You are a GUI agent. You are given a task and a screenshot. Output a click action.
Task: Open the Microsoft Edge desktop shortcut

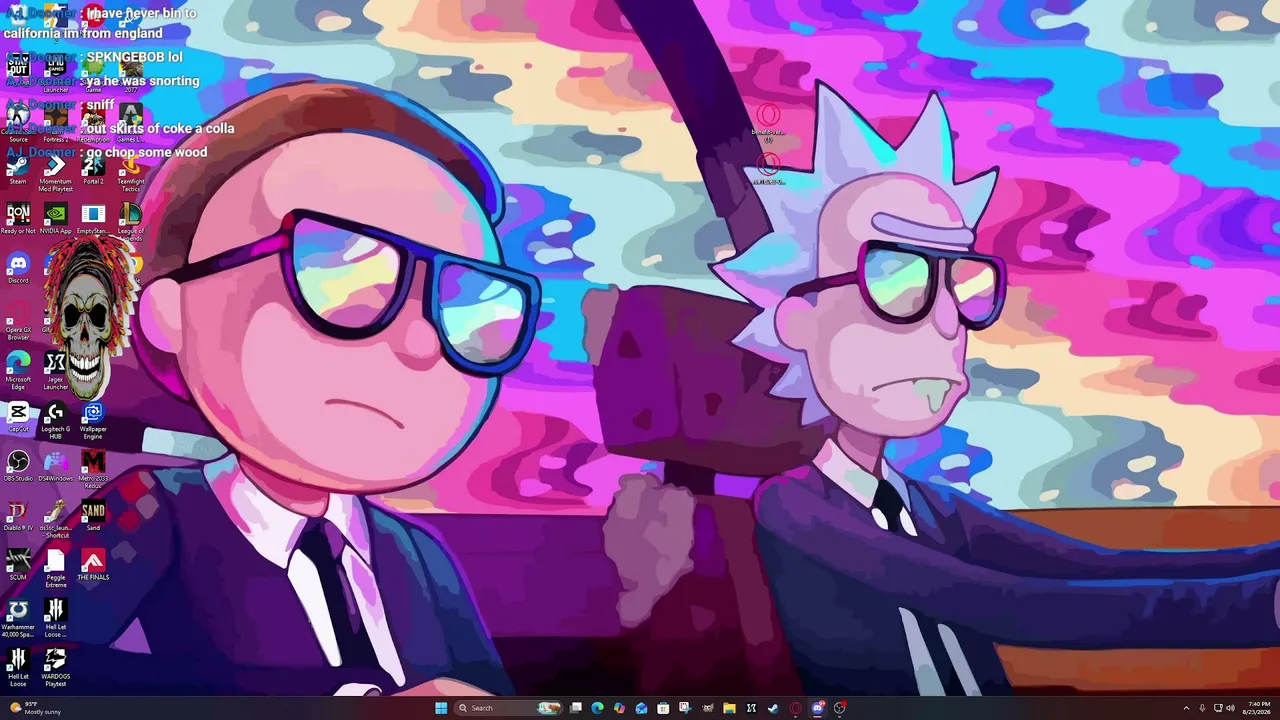tap(18, 371)
